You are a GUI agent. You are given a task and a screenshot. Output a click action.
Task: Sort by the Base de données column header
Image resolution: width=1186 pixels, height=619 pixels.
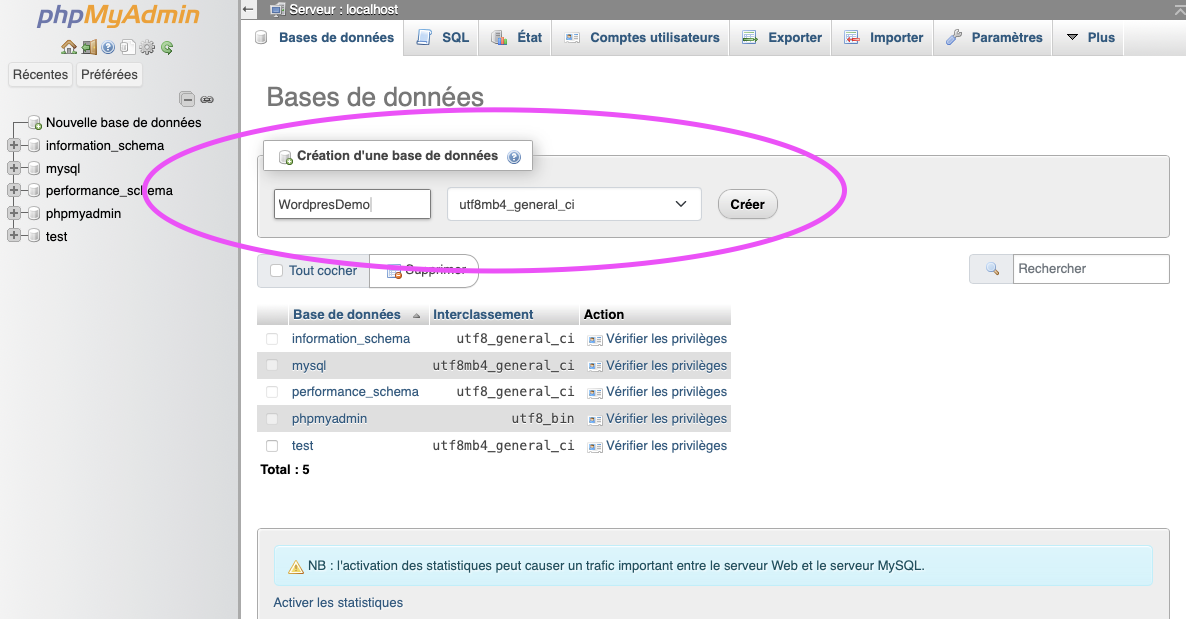[x=346, y=314]
